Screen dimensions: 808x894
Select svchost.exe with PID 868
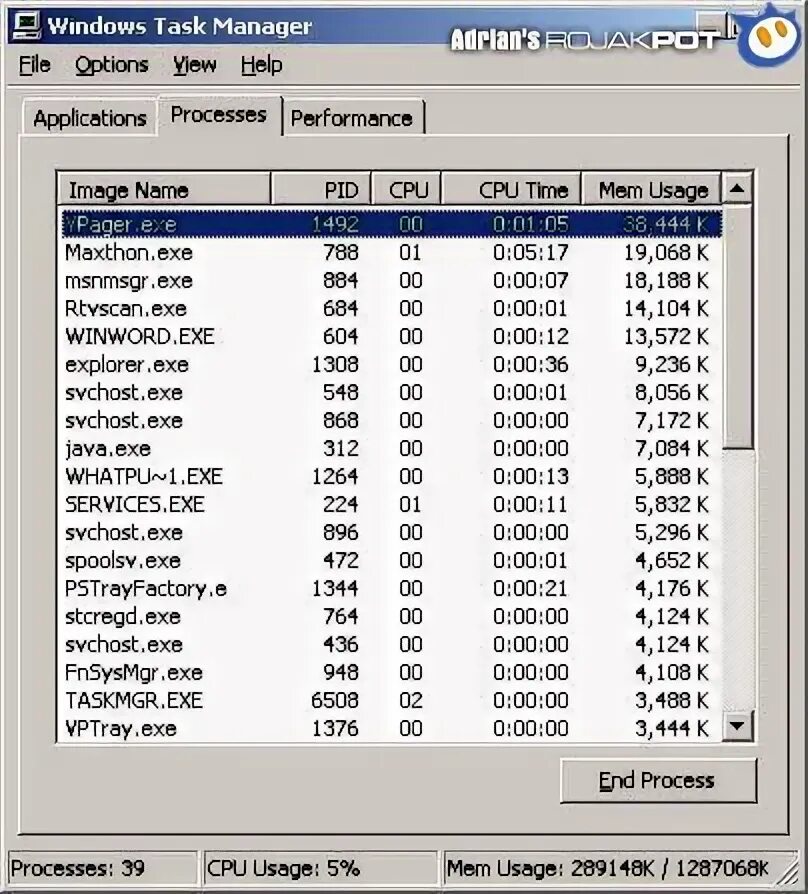(x=390, y=420)
